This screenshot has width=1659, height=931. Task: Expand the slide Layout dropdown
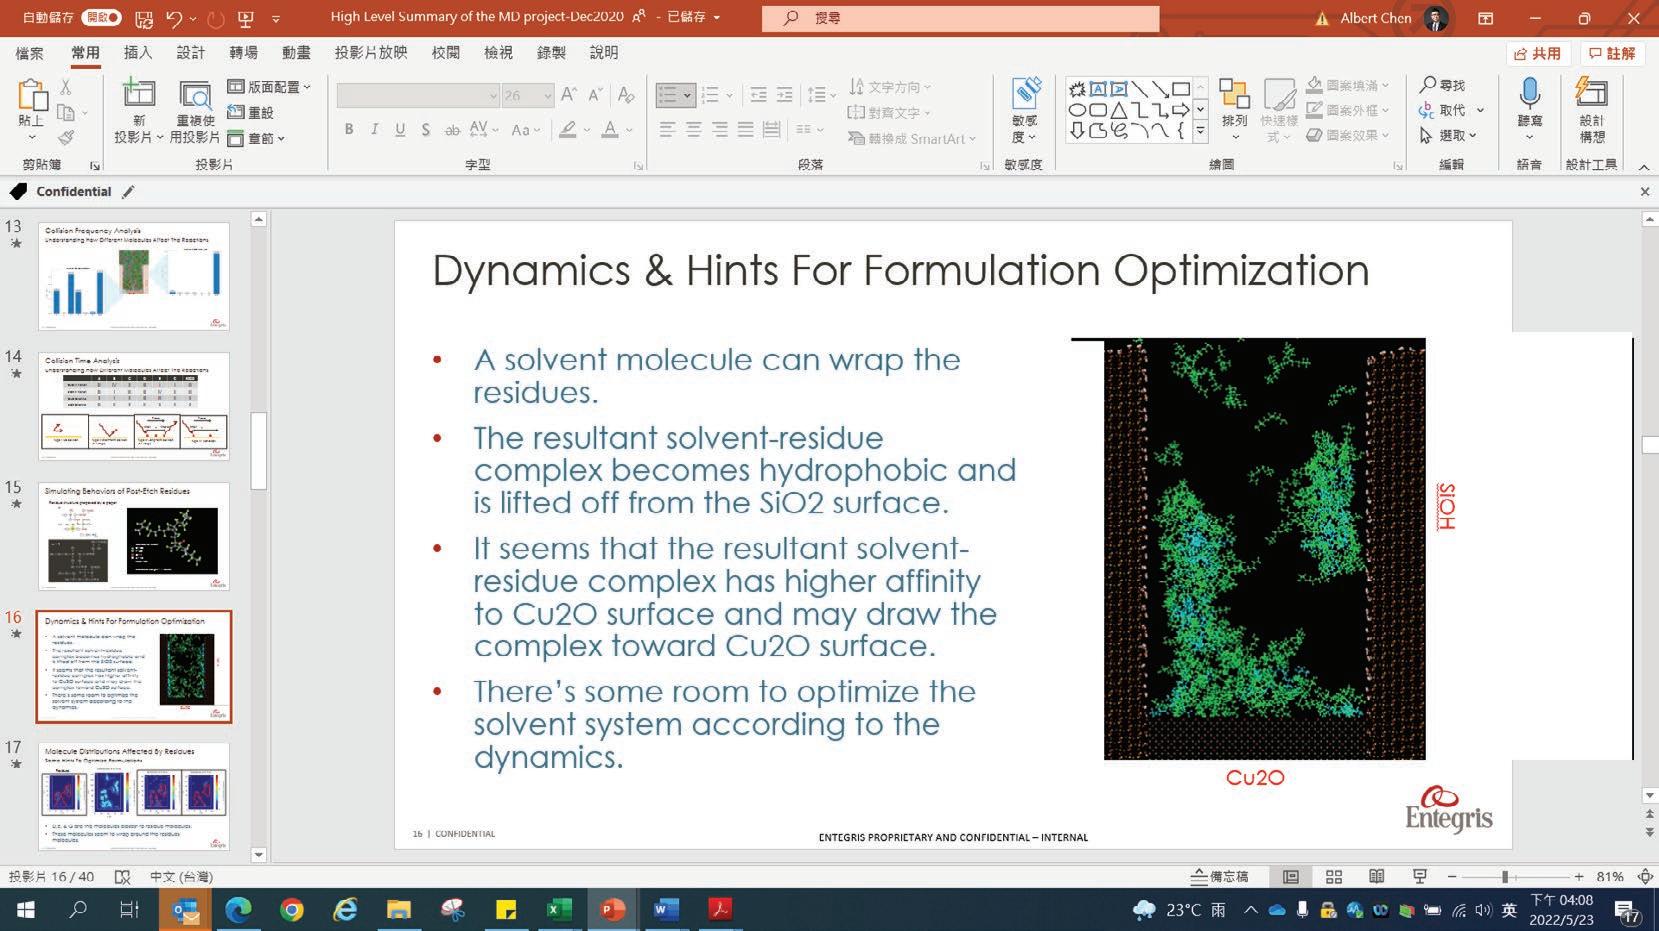[x=269, y=87]
